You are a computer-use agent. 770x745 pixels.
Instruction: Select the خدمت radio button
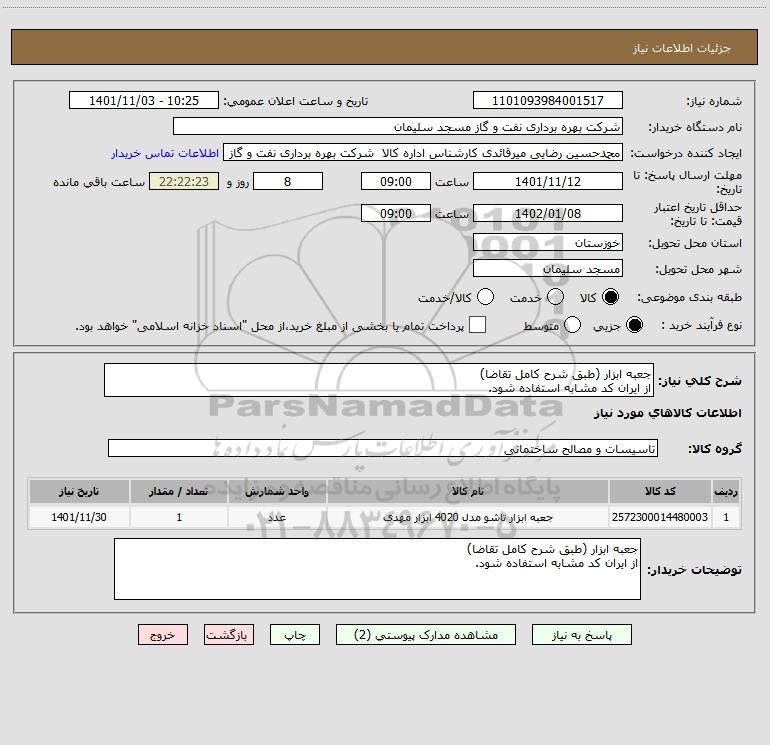tap(555, 297)
